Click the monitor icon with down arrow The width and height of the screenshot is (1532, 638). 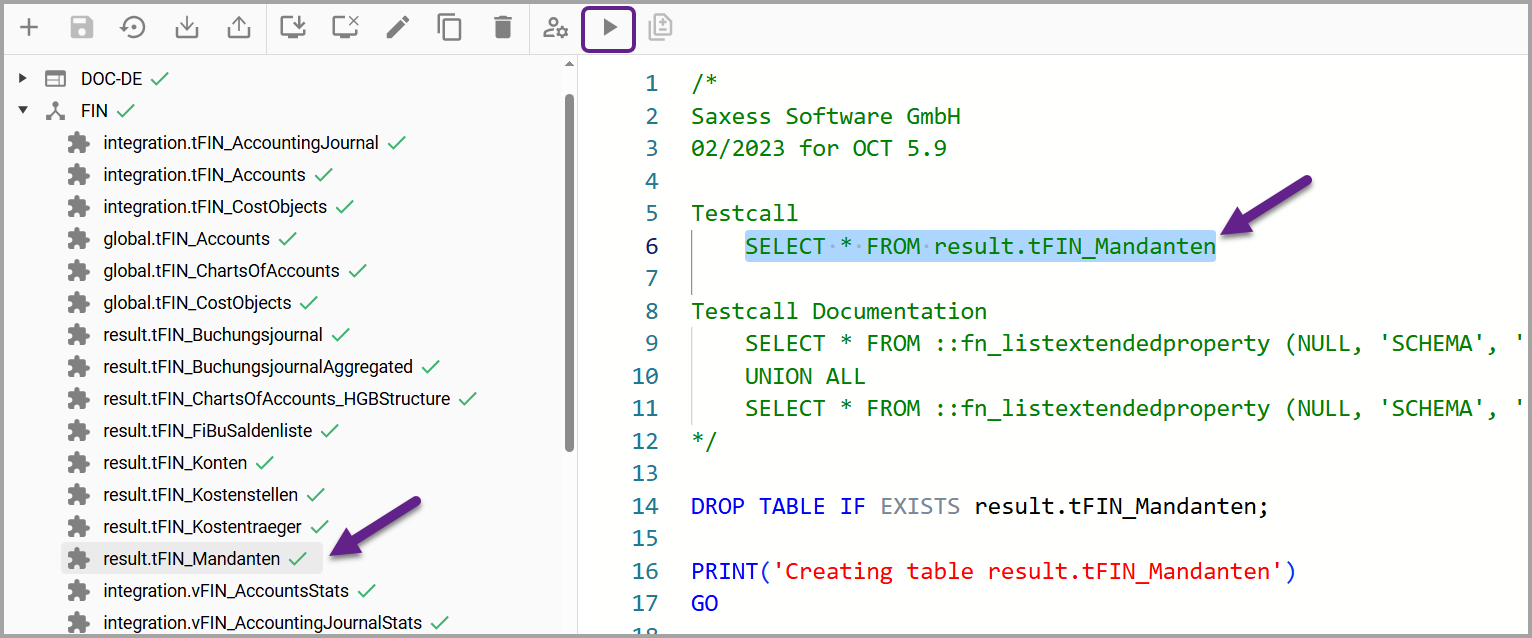(x=293, y=28)
